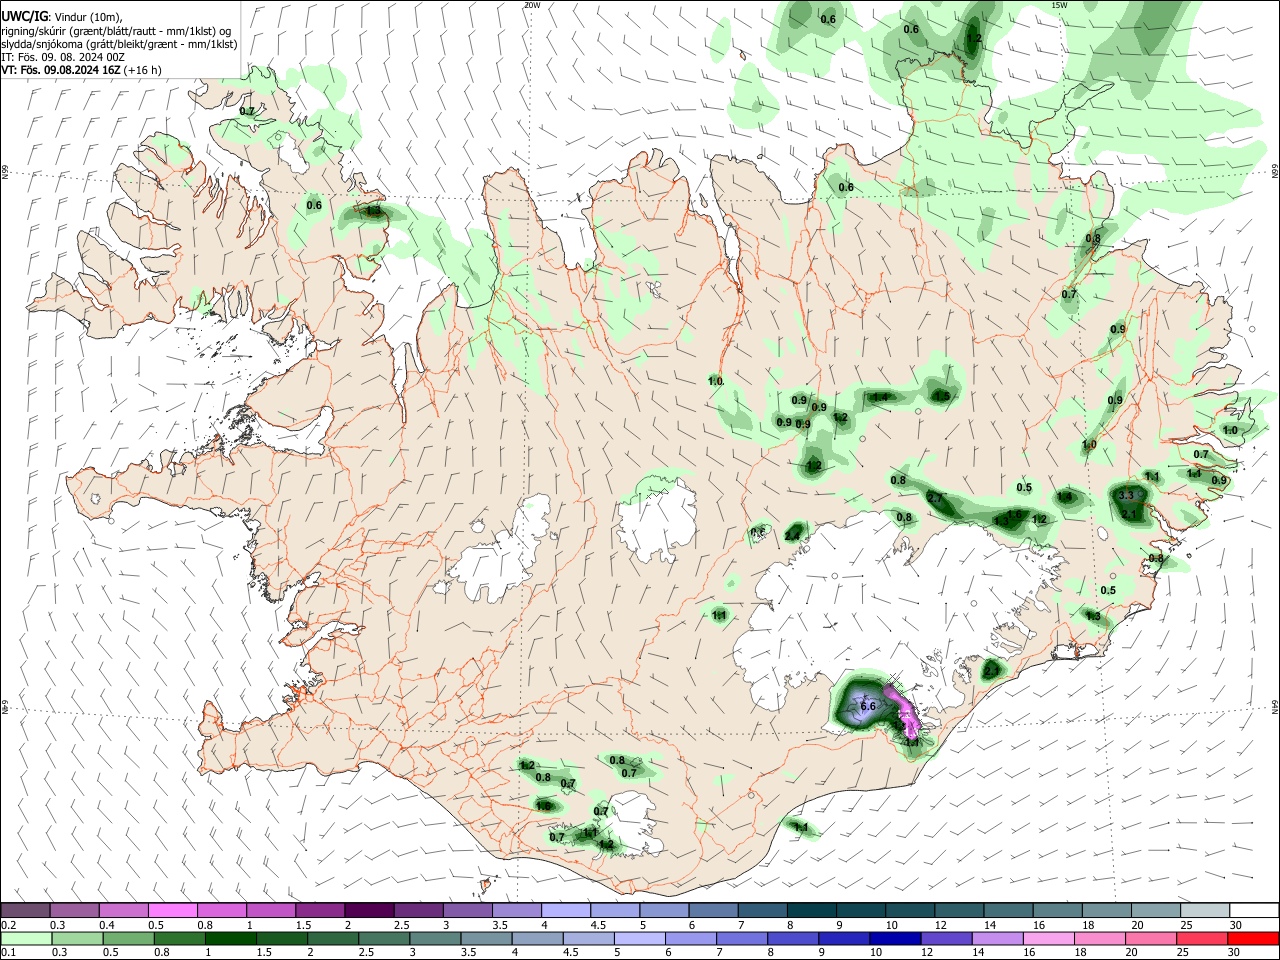The image size is (1280, 960).
Task: Pick the palest green swatch labeled 0.1
Action: pos(26,938)
